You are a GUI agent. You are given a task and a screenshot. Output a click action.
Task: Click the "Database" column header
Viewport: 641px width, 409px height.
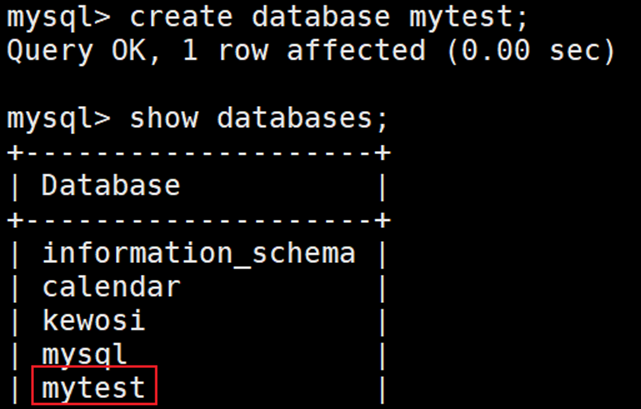pyautogui.click(x=111, y=186)
